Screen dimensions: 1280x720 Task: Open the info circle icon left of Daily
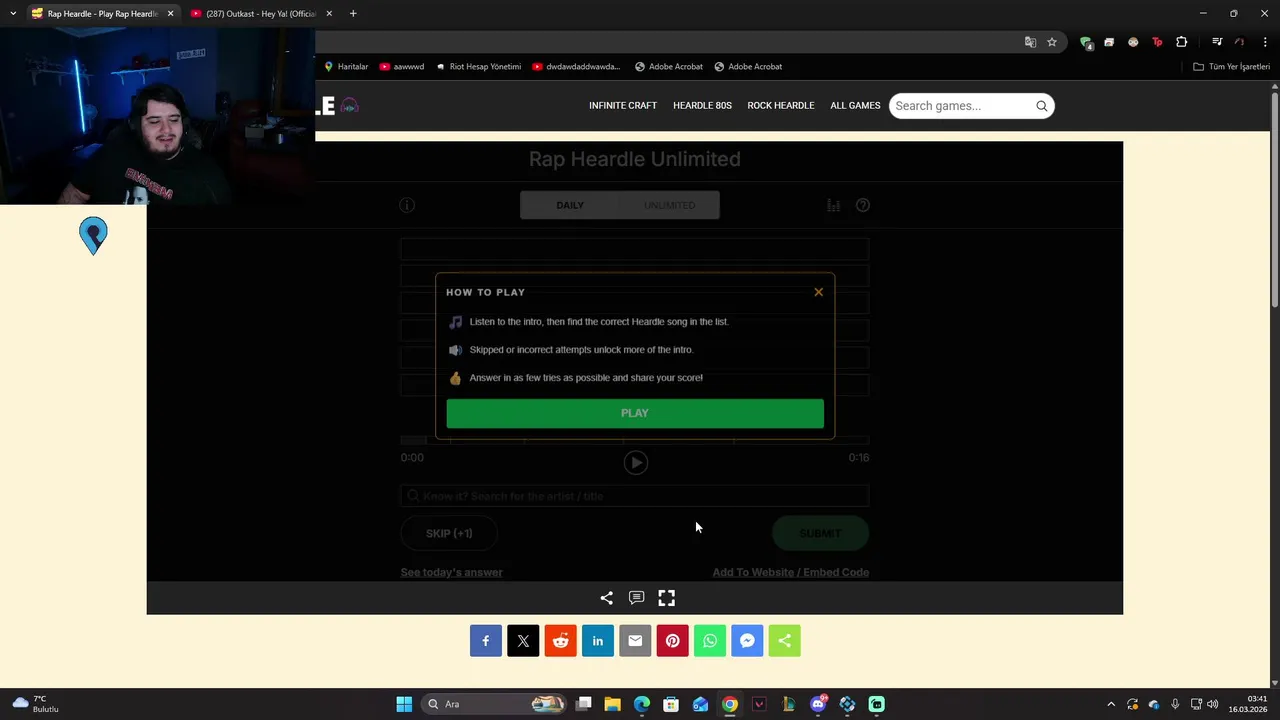point(407,205)
